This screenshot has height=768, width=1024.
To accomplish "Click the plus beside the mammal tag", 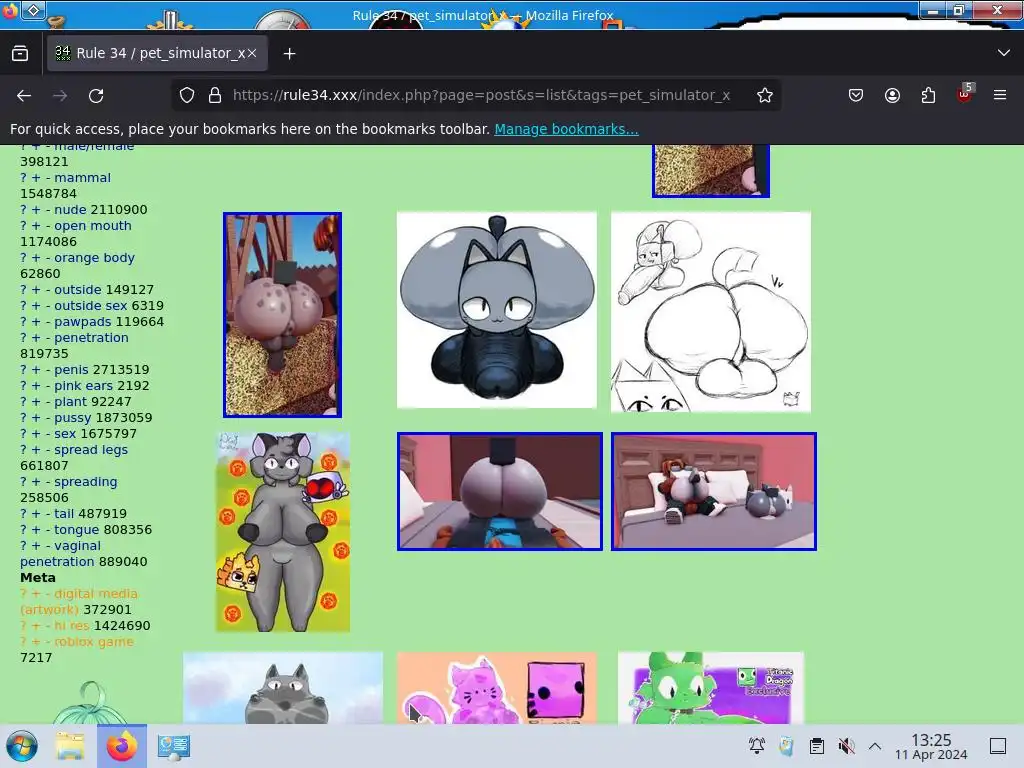I will coord(36,178).
